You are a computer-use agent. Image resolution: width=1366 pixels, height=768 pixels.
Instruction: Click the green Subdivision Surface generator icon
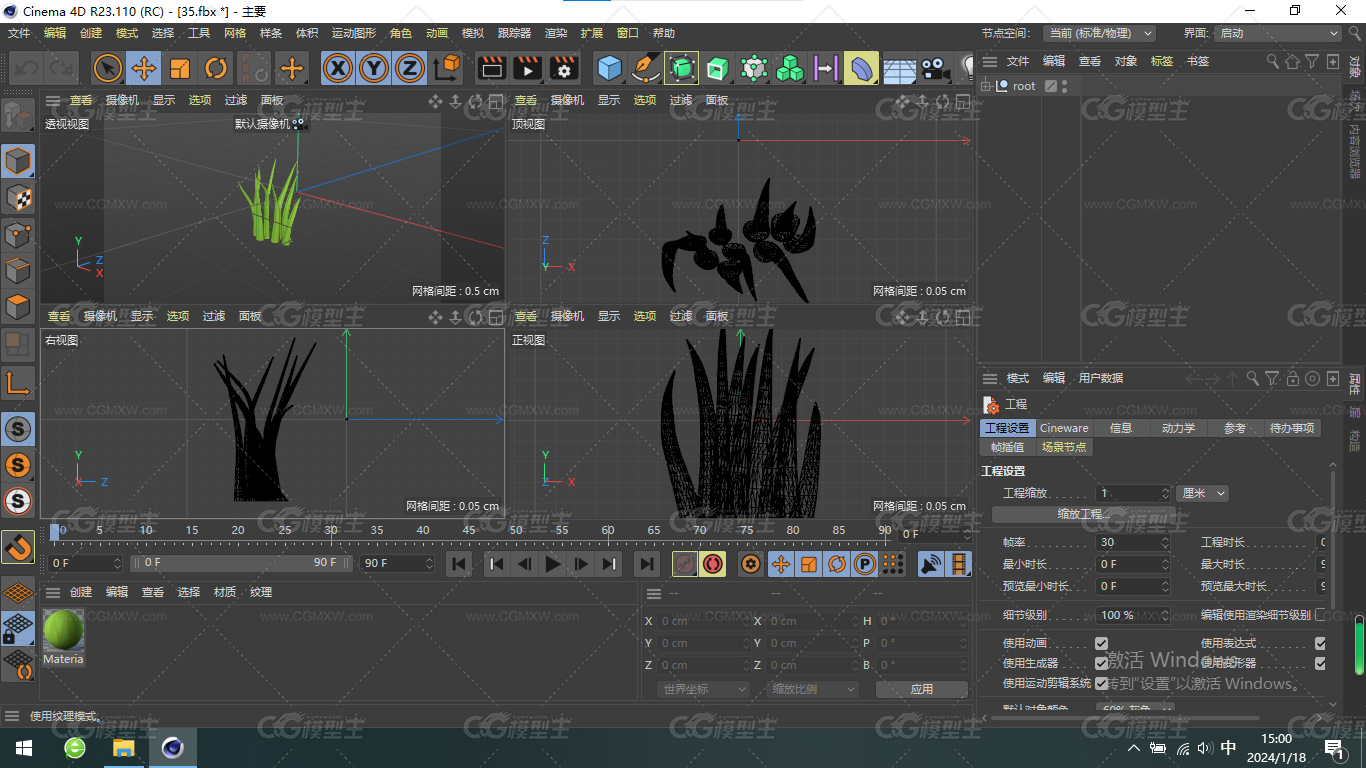tap(682, 68)
